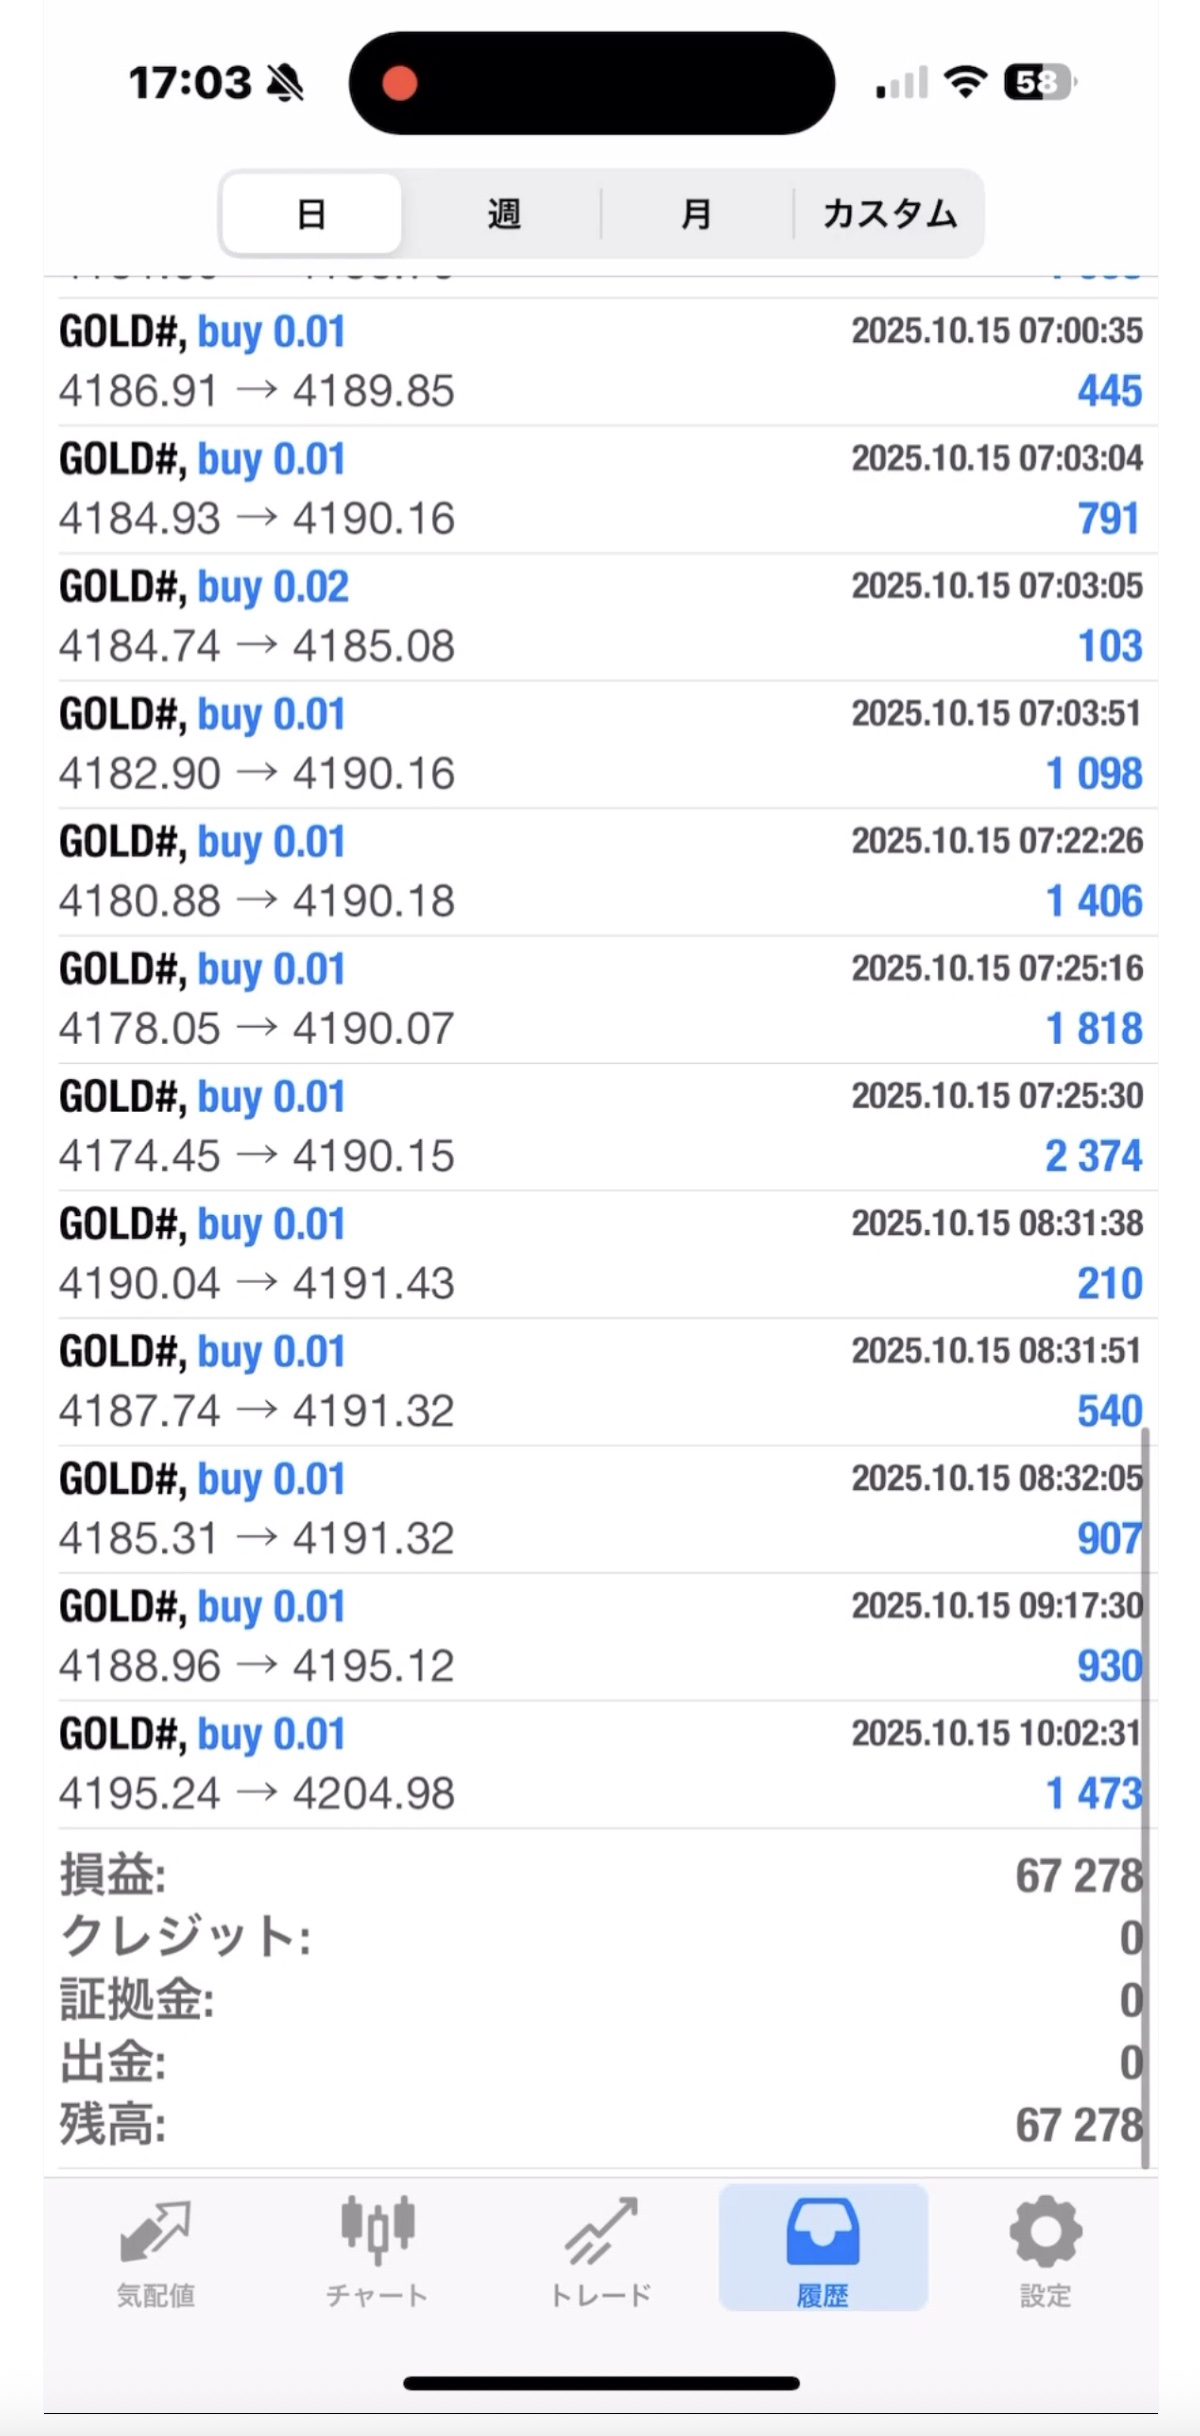Switch period filter to 月
The height and width of the screenshot is (2436, 1200).
point(696,214)
